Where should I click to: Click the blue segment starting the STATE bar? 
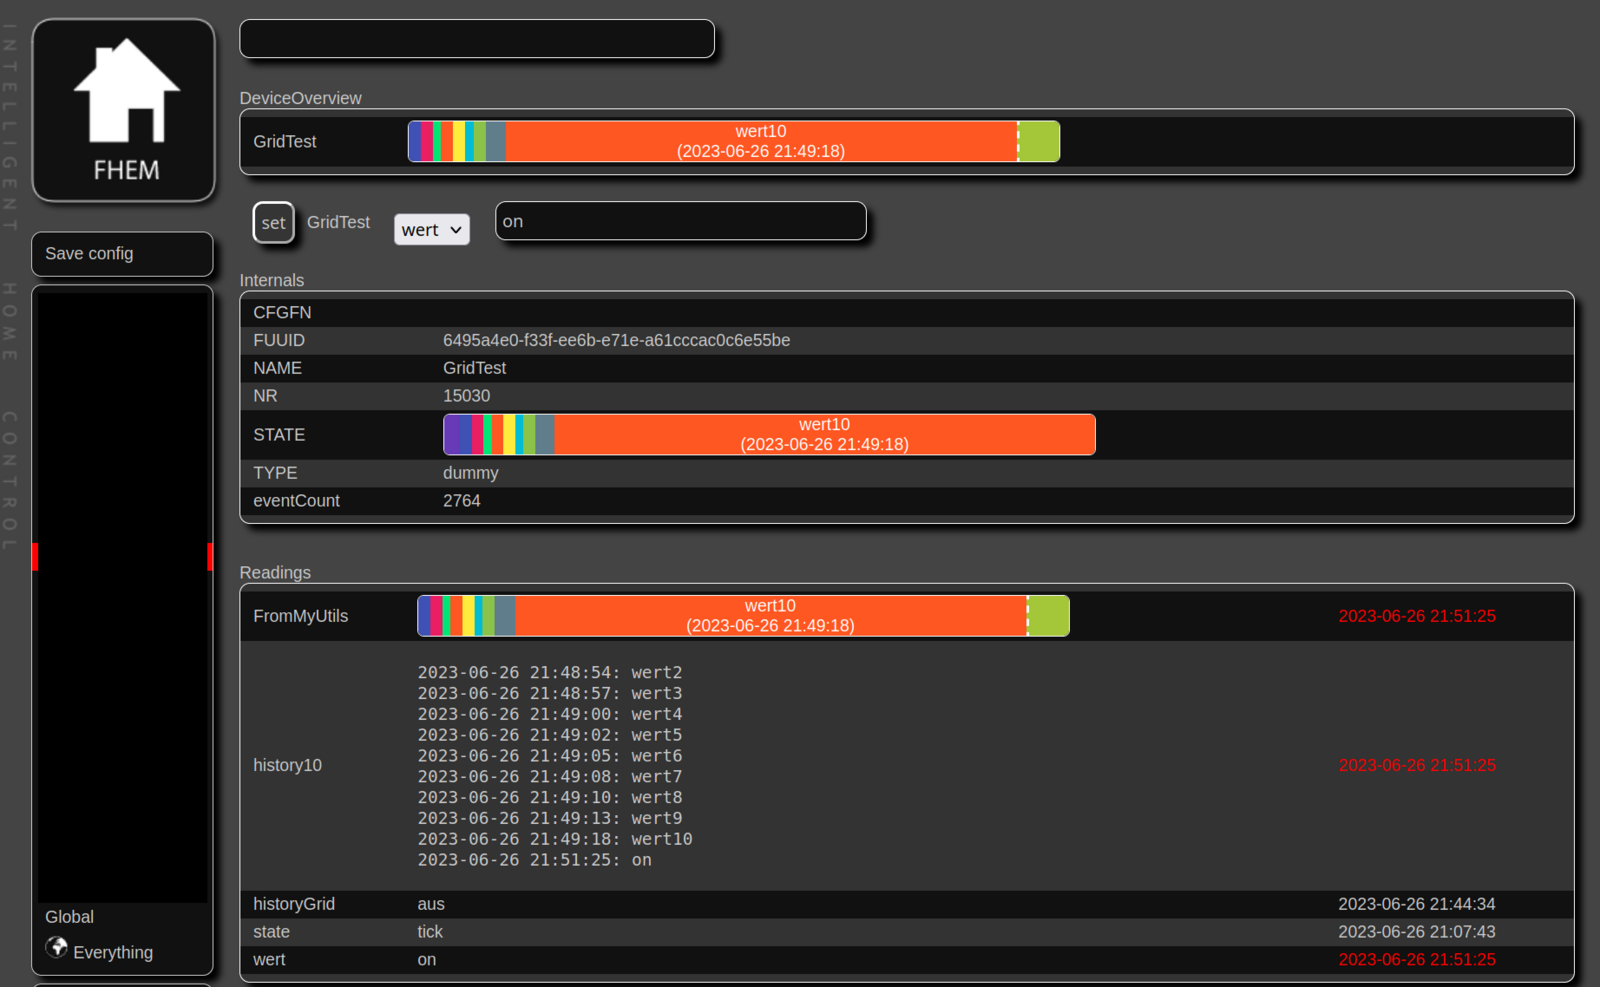(452, 435)
